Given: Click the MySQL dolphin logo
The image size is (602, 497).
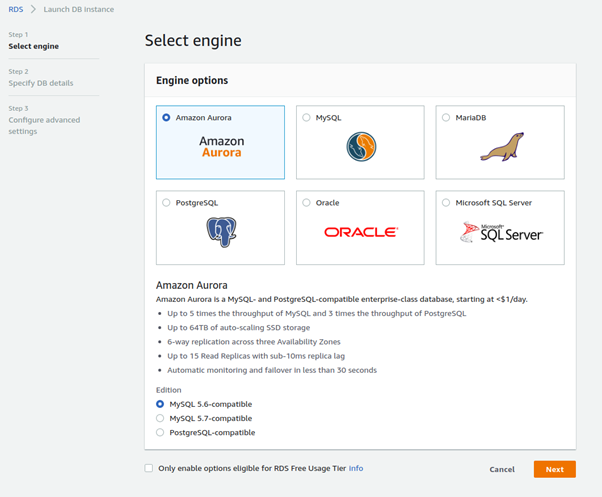Looking at the screenshot, I should coord(361,147).
